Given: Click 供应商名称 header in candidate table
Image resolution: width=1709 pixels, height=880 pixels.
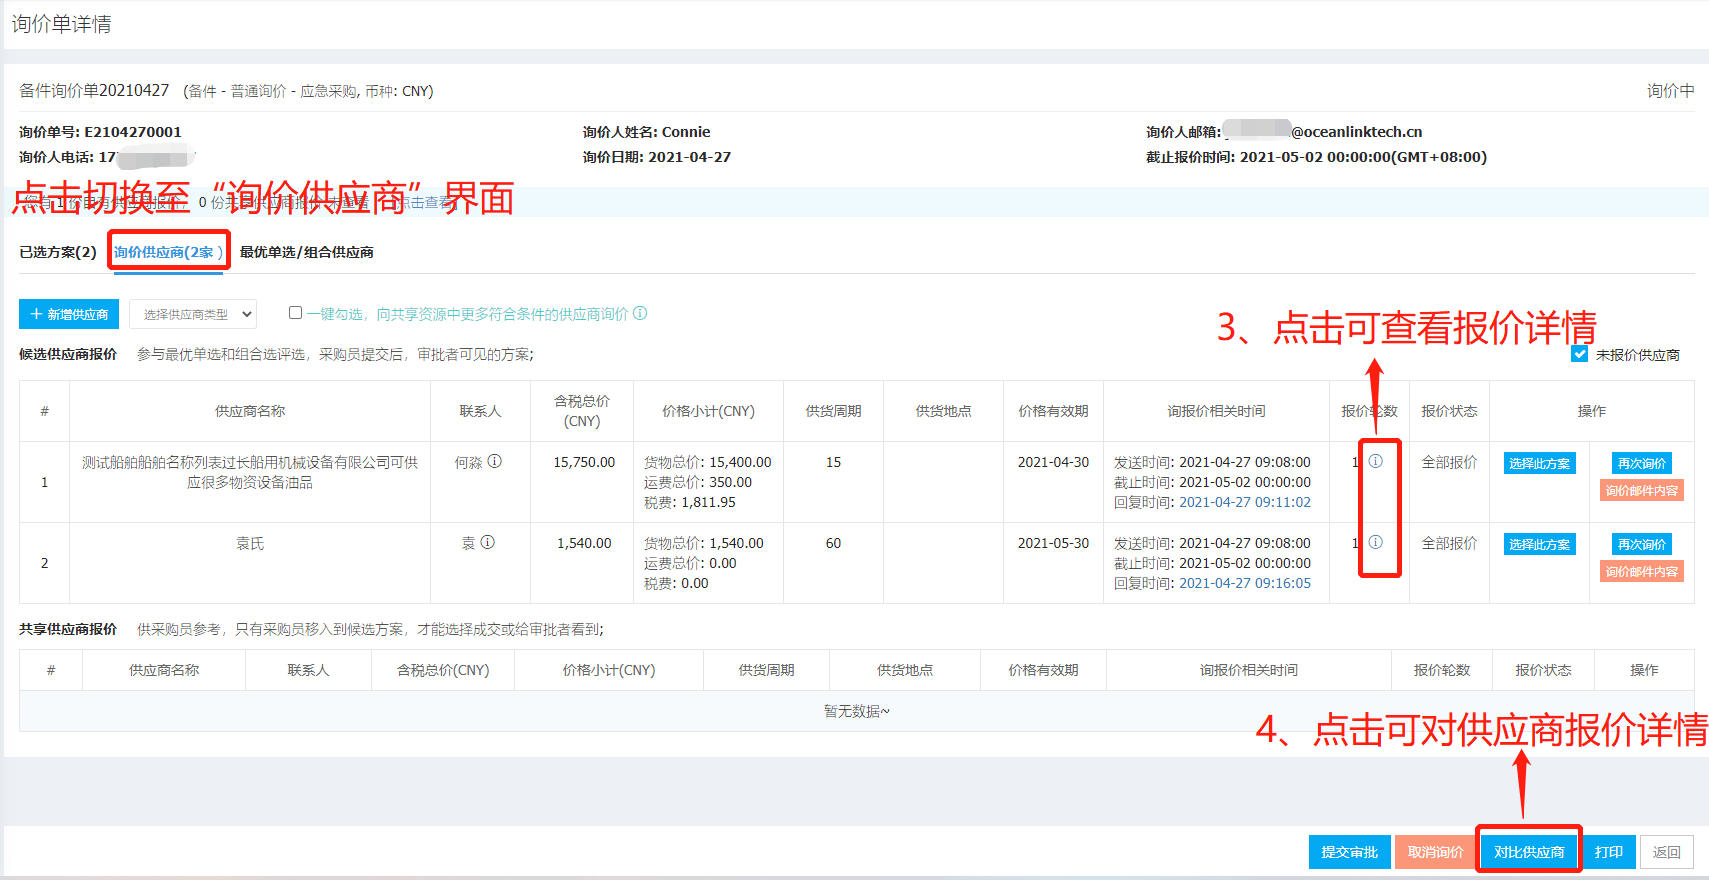Looking at the screenshot, I should 250,411.
